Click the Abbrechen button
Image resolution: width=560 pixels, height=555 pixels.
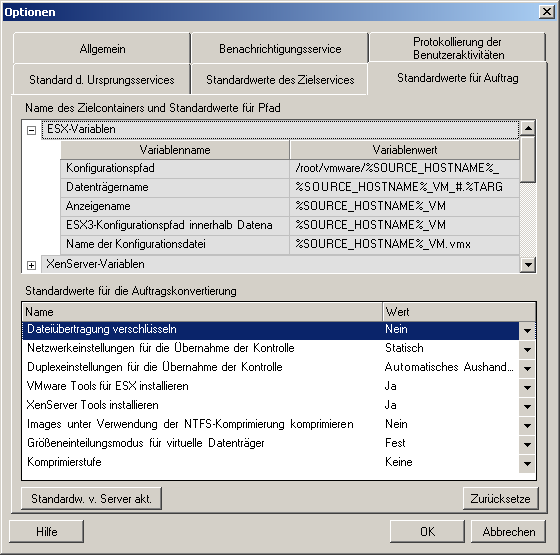click(x=509, y=531)
